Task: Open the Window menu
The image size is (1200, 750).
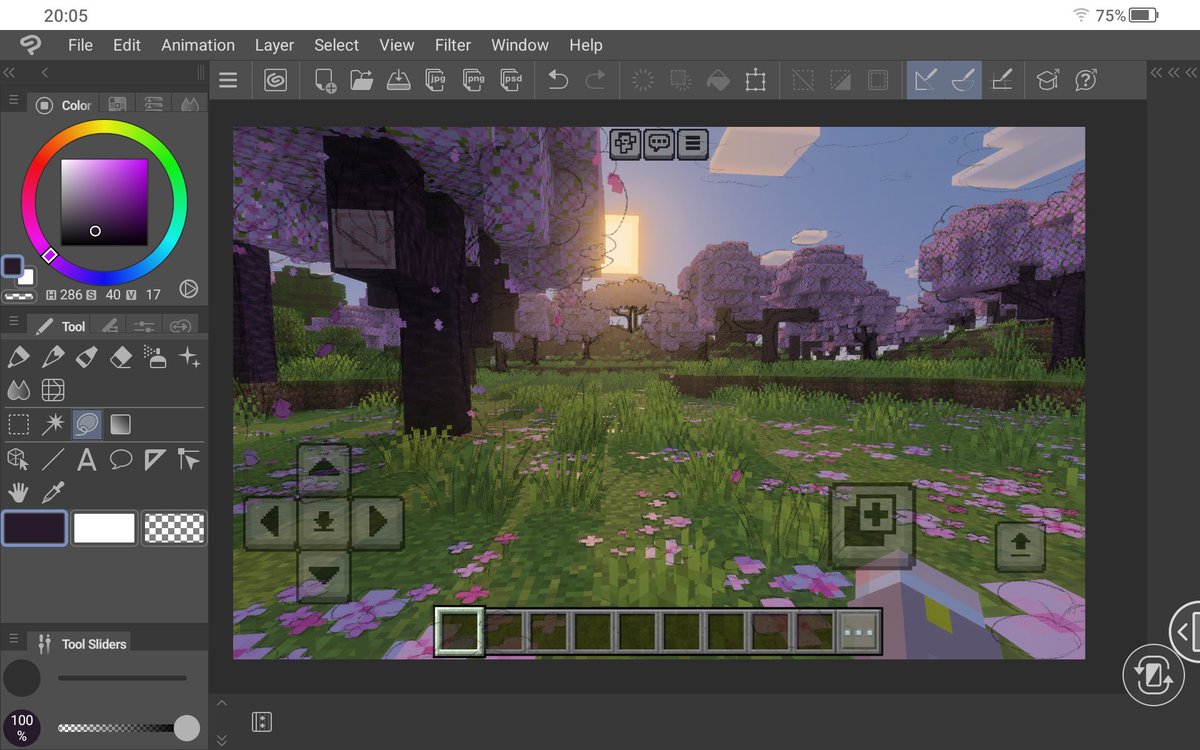Action: pos(520,45)
